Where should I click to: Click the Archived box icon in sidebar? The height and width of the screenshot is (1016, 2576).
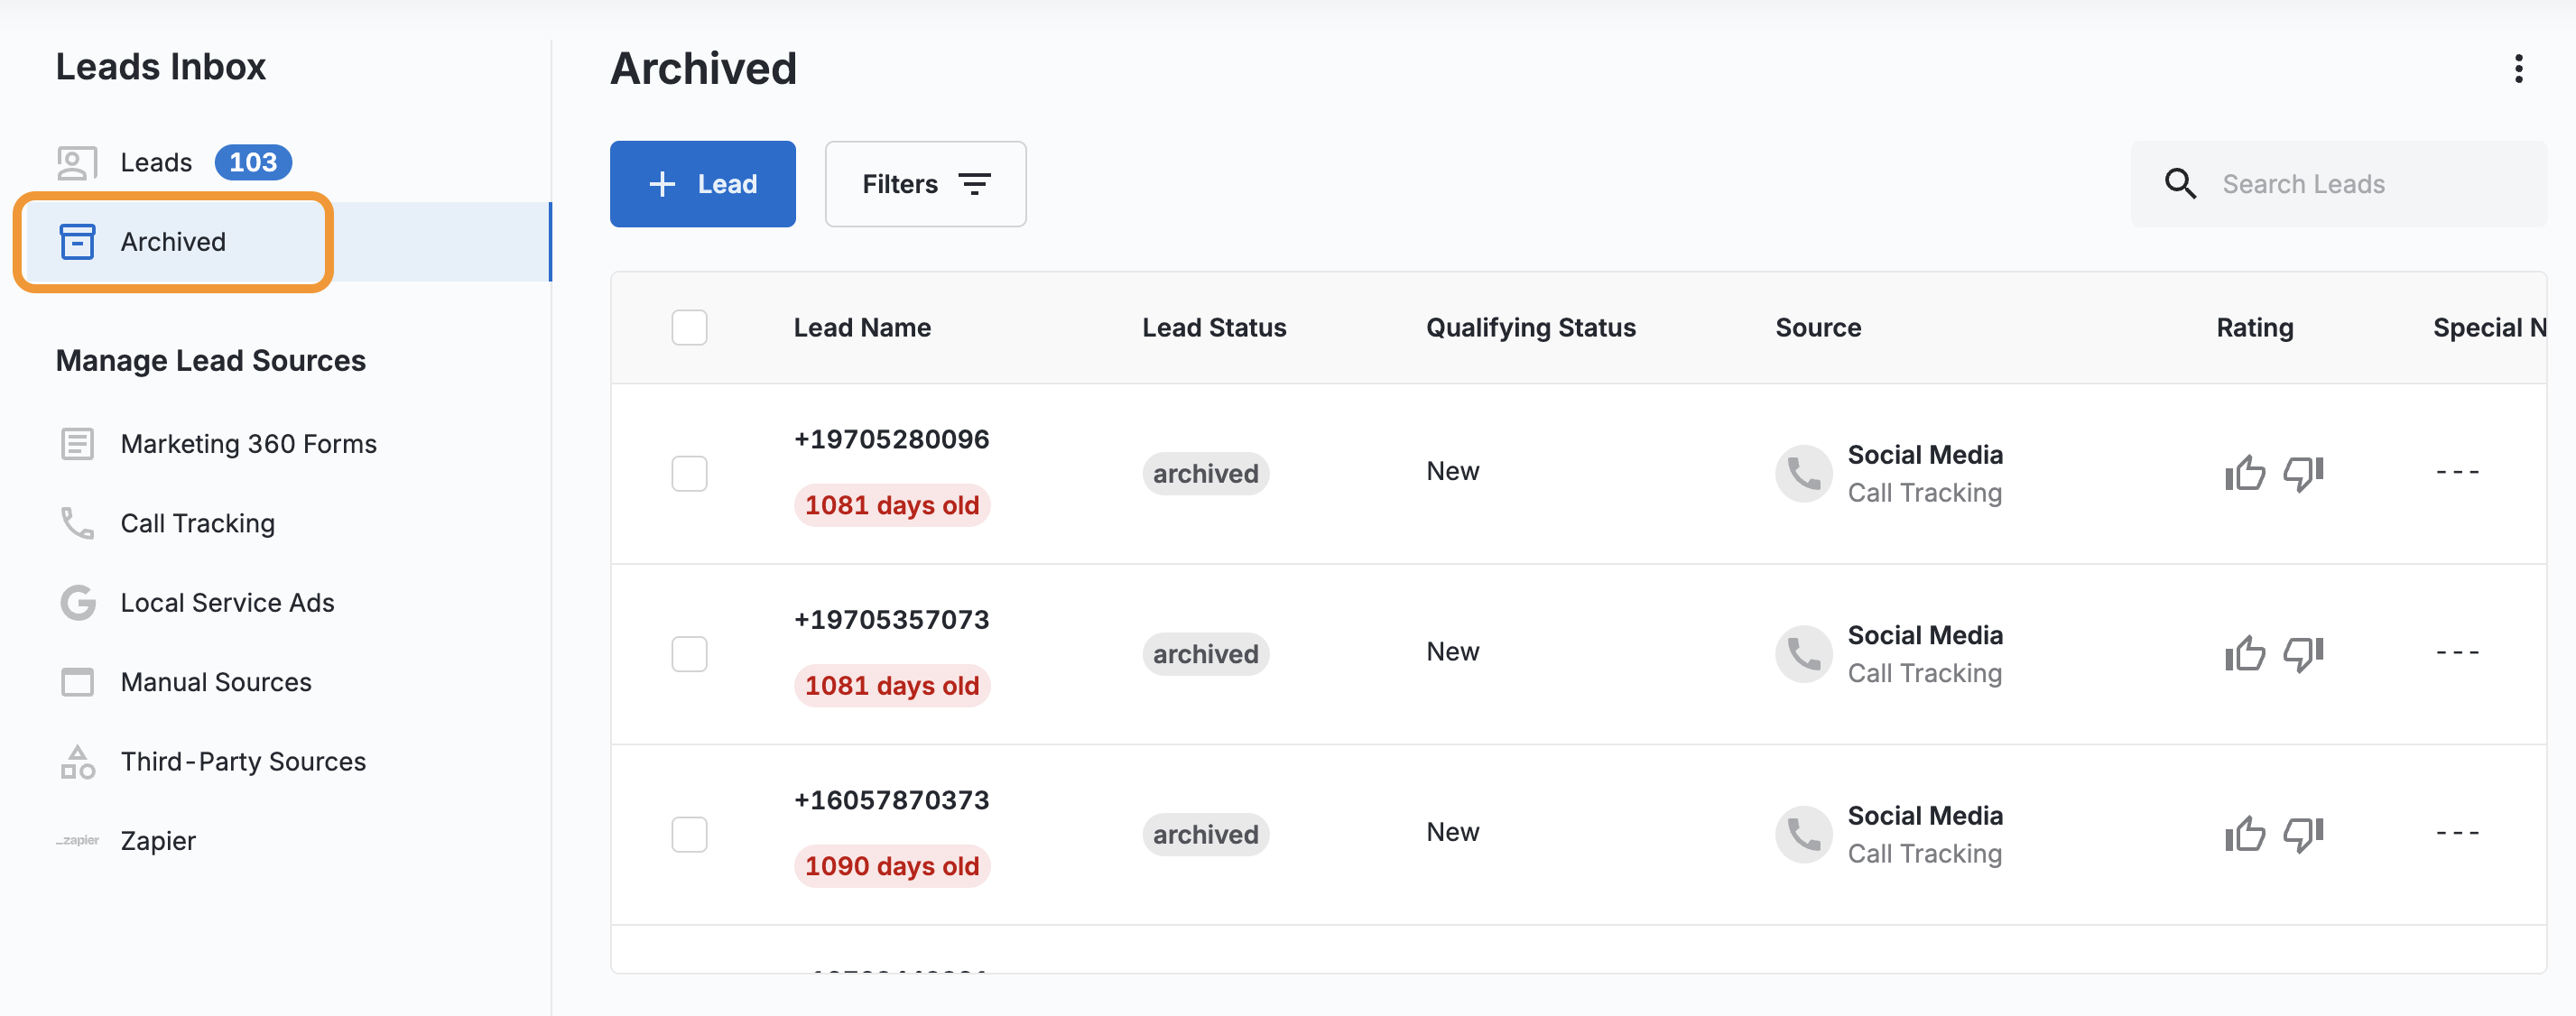click(x=78, y=242)
